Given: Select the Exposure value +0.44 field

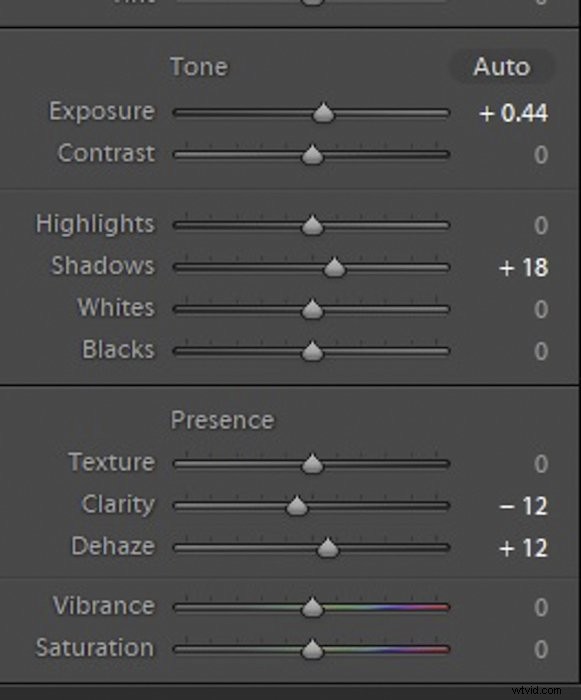Looking at the screenshot, I should click(514, 113).
